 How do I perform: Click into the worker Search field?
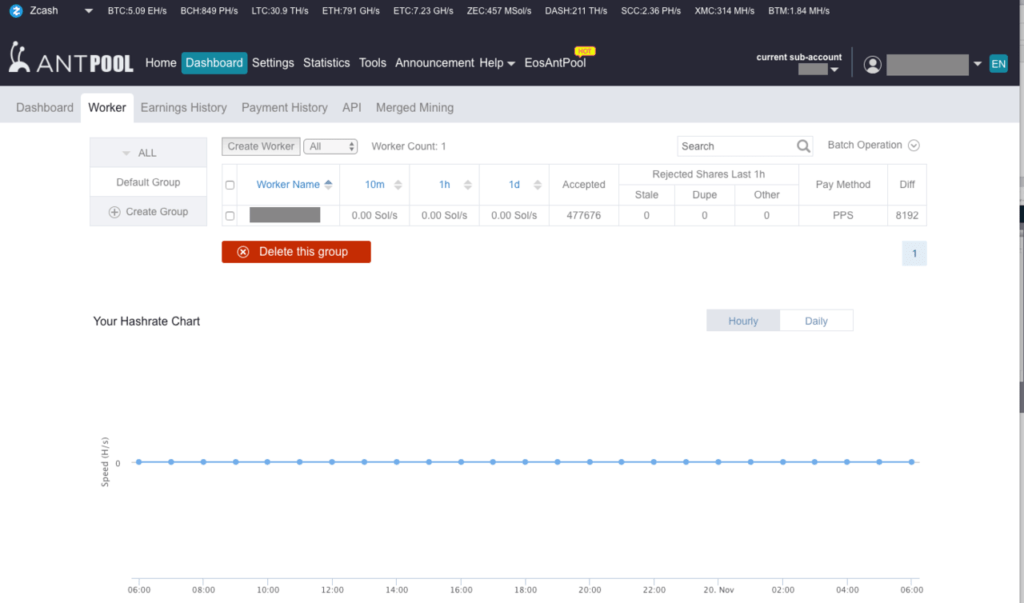(x=735, y=146)
